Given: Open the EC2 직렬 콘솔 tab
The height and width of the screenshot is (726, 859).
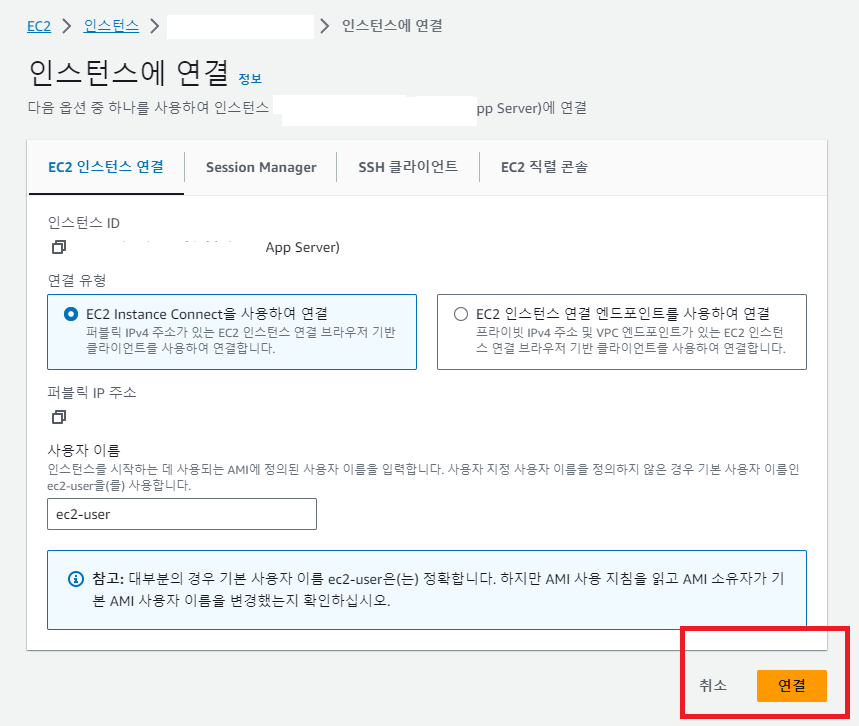Looking at the screenshot, I should (544, 167).
